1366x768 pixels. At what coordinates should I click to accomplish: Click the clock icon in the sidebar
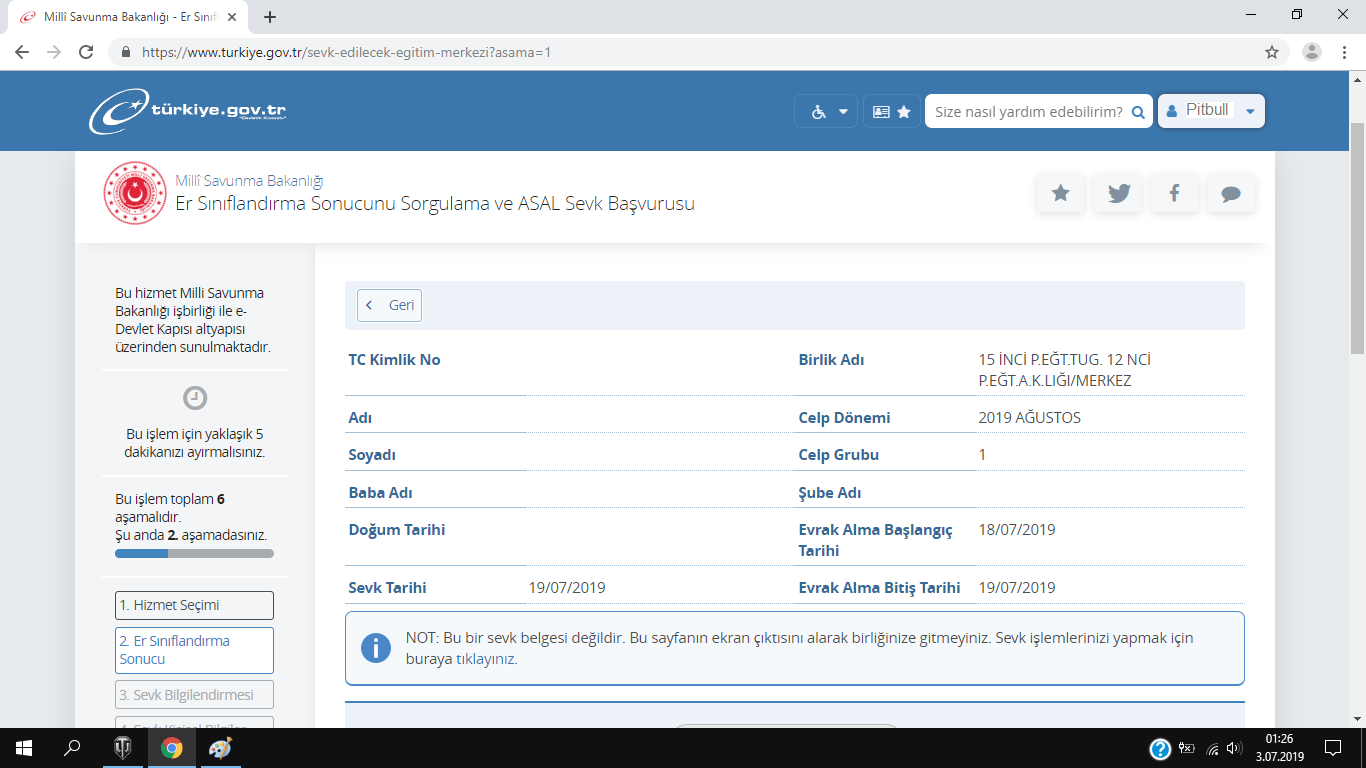(195, 398)
